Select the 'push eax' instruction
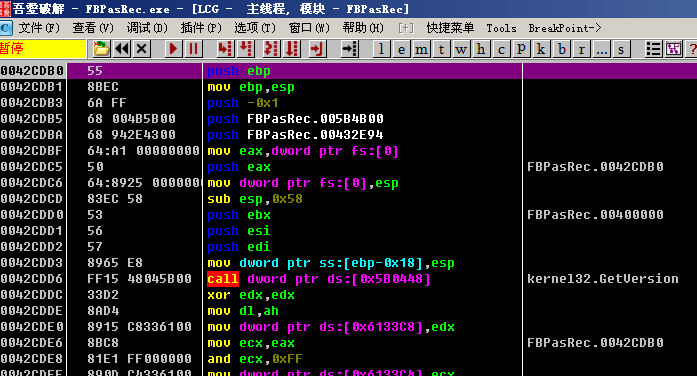Screen dimensions: 697x376 [239, 167]
